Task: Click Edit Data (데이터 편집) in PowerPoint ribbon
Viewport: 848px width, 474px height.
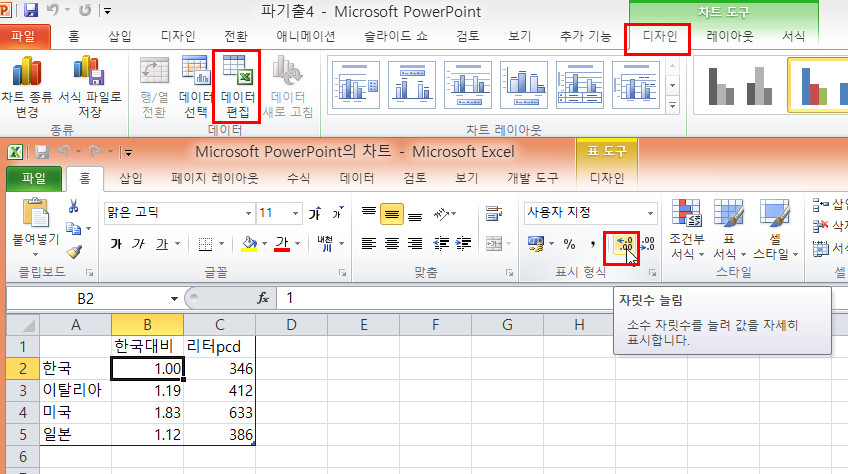Action: coord(237,87)
